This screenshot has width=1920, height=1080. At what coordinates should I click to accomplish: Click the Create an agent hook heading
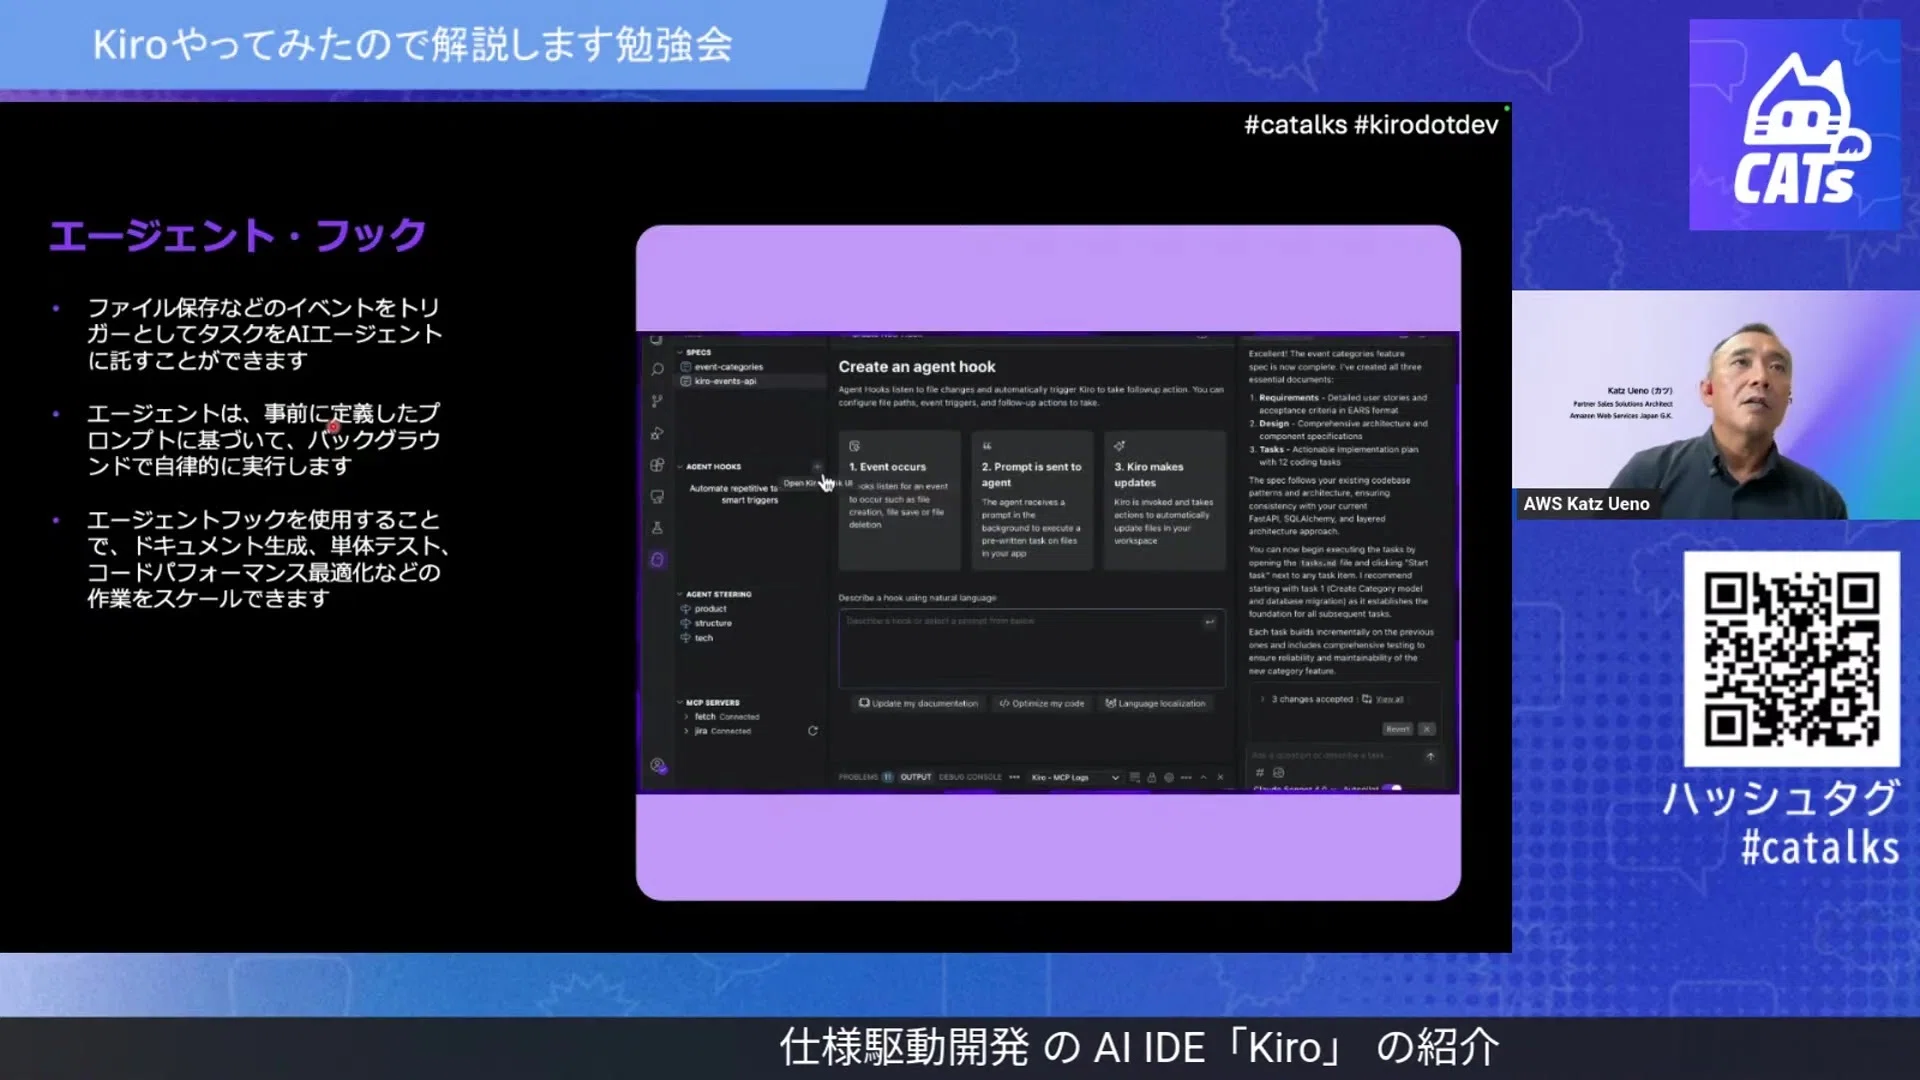tap(916, 367)
